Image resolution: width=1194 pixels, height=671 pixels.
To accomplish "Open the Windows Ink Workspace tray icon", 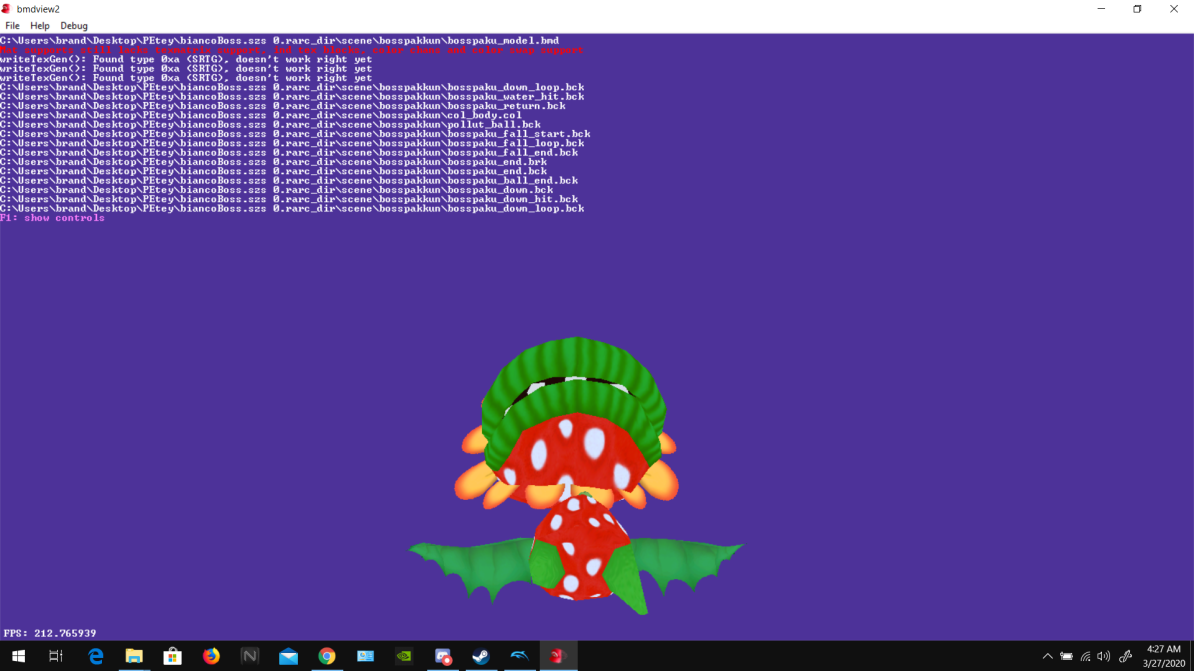I will click(x=1125, y=656).
